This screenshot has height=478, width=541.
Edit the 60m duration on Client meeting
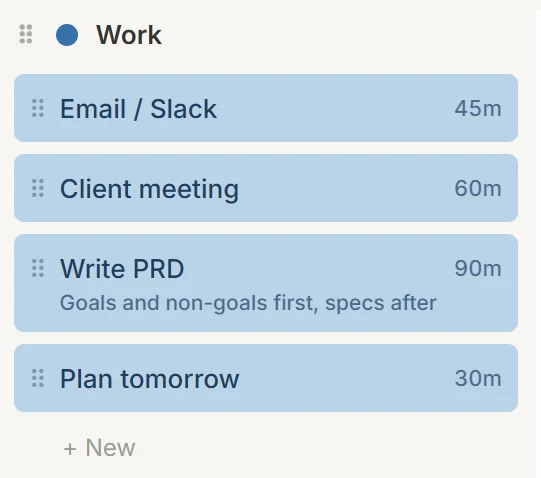[x=478, y=188]
